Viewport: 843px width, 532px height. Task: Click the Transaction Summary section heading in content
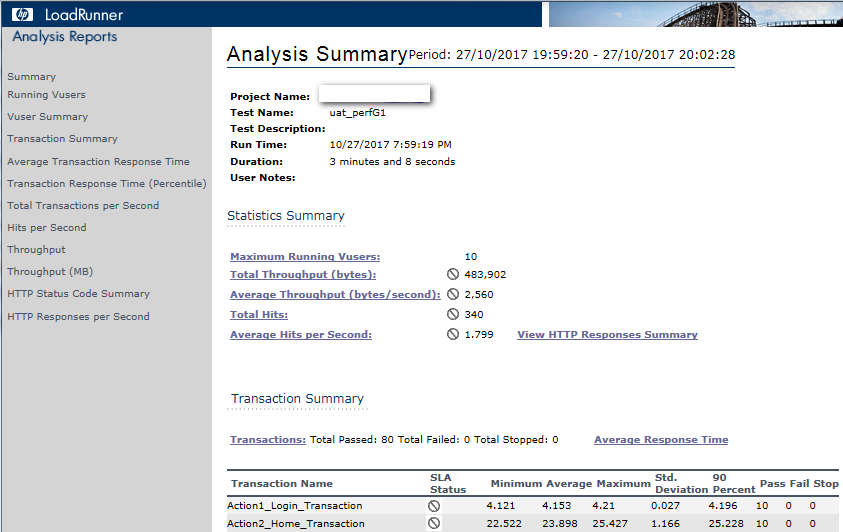[x=297, y=399]
